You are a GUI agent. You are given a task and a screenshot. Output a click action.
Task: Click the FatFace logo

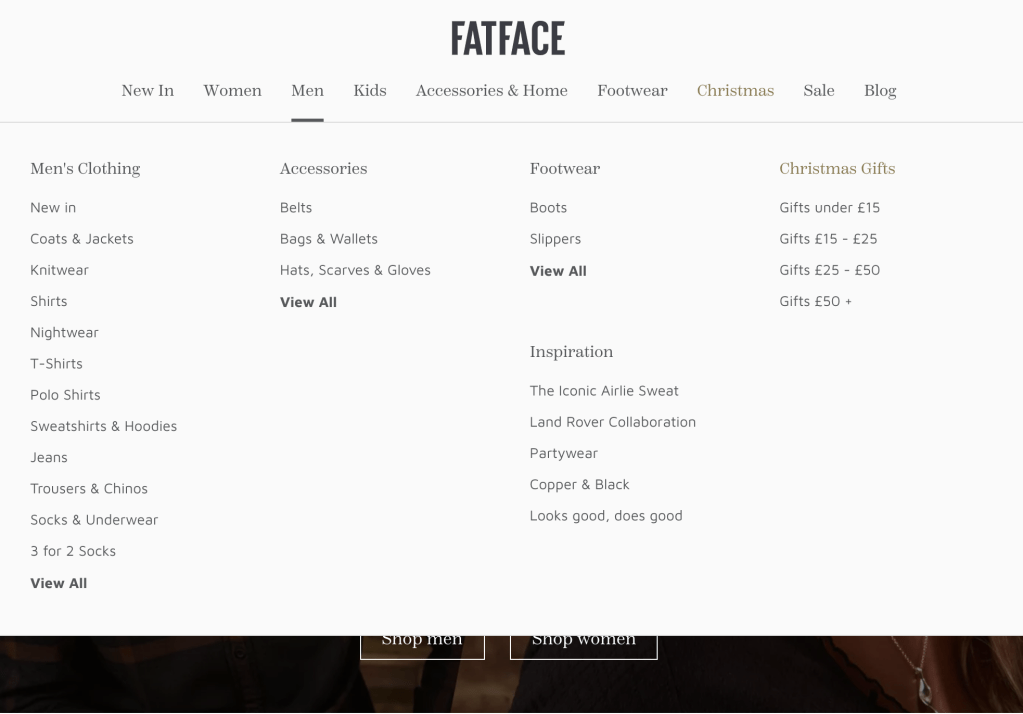(x=507, y=39)
